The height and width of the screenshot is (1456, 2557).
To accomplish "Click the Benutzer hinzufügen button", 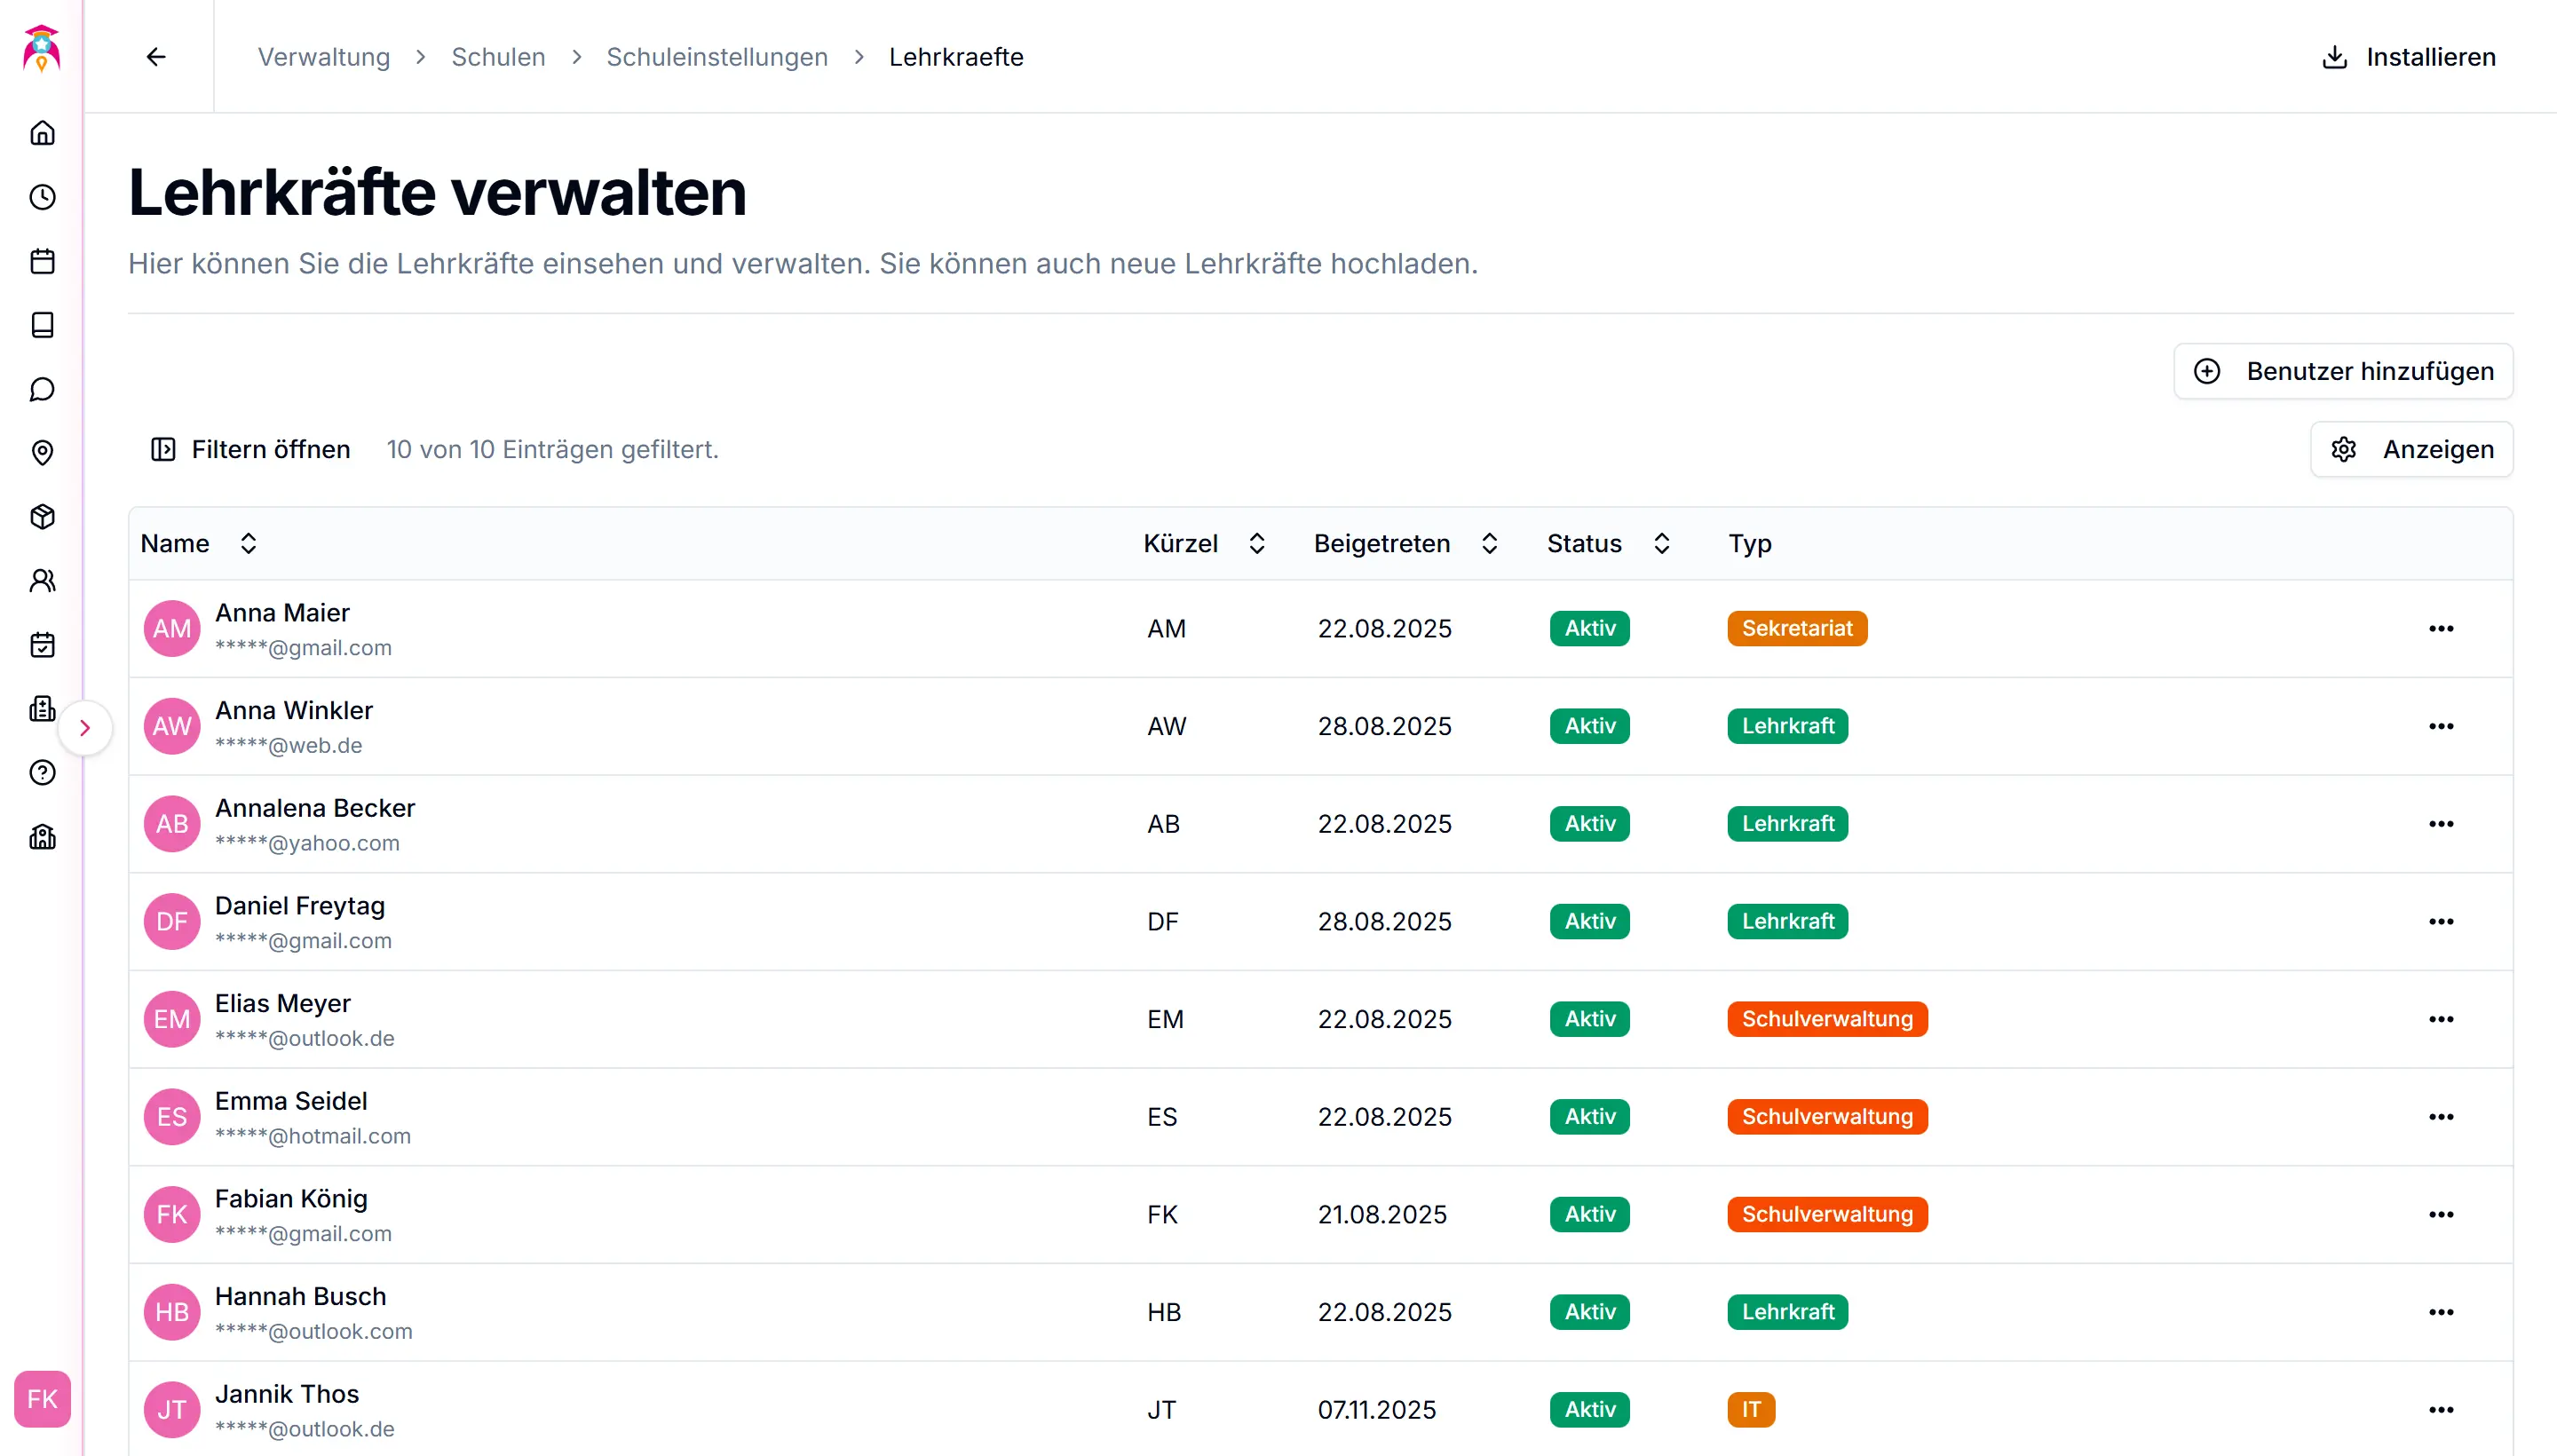I will tap(2343, 371).
